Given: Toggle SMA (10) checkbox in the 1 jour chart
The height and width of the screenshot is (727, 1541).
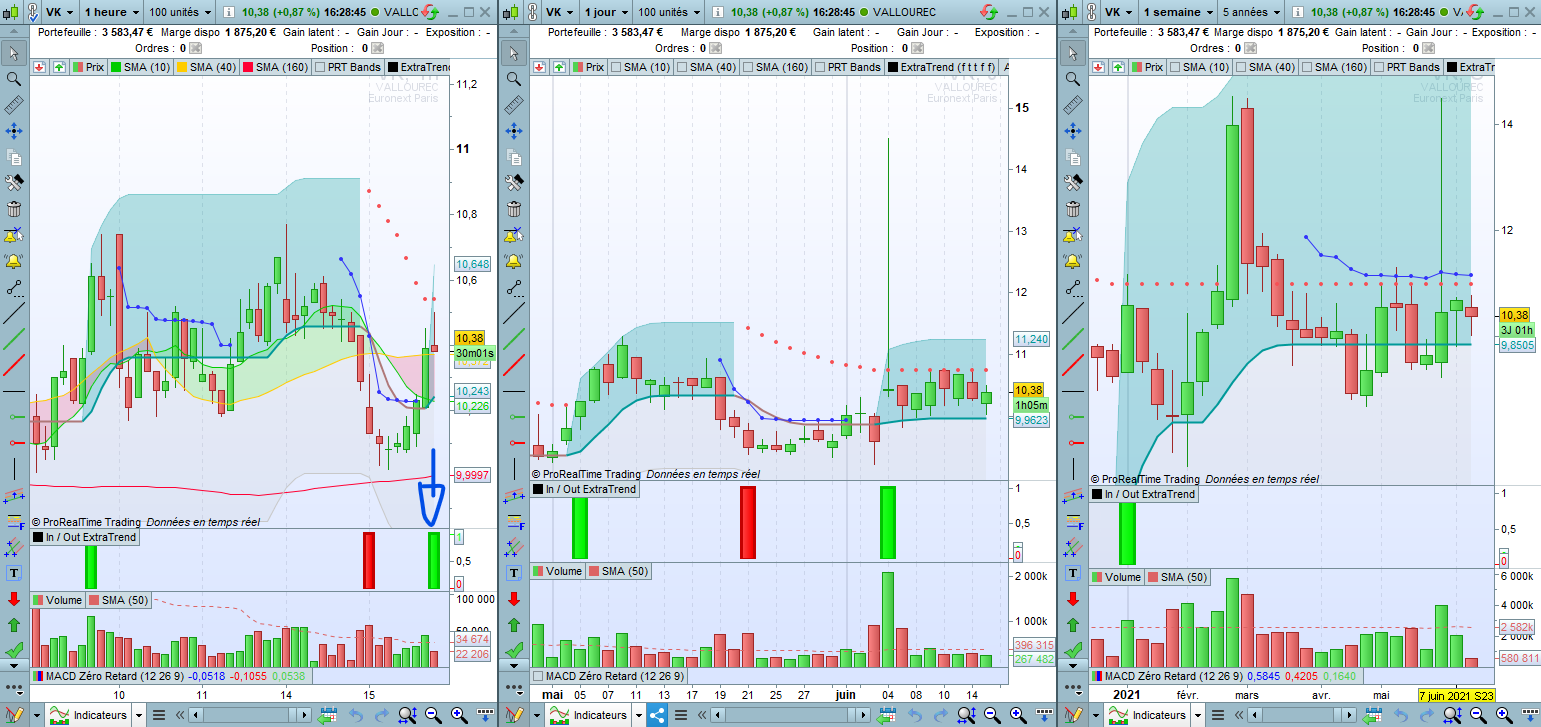Looking at the screenshot, I should coord(616,67).
